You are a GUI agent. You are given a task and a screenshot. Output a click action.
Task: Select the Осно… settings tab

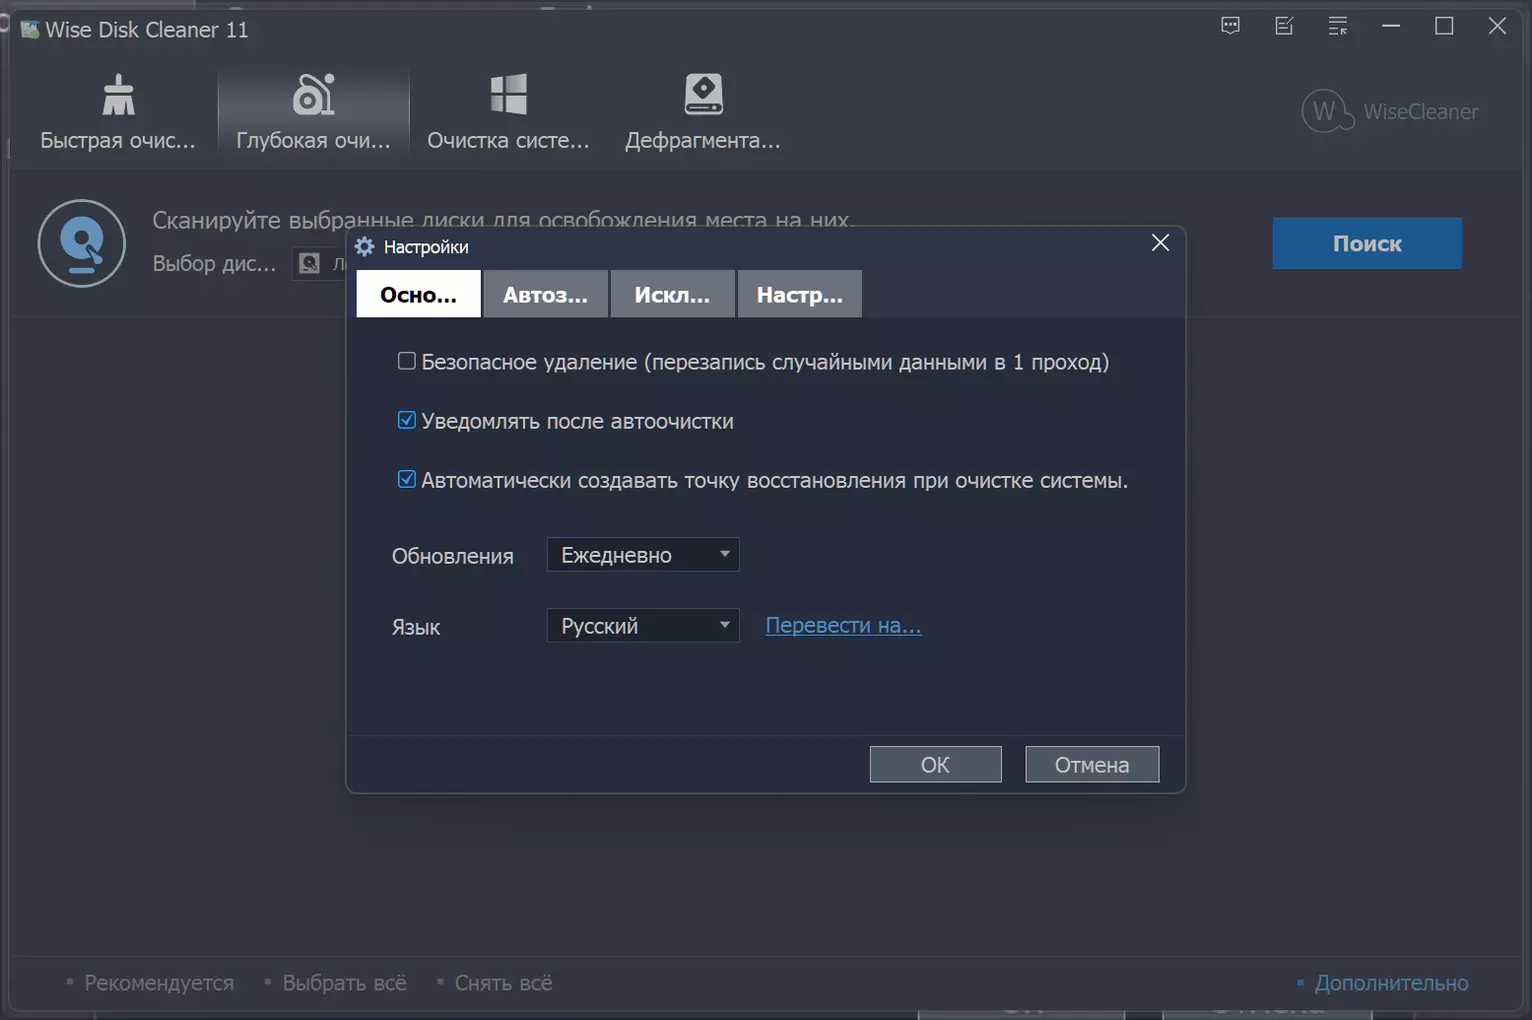coord(418,294)
